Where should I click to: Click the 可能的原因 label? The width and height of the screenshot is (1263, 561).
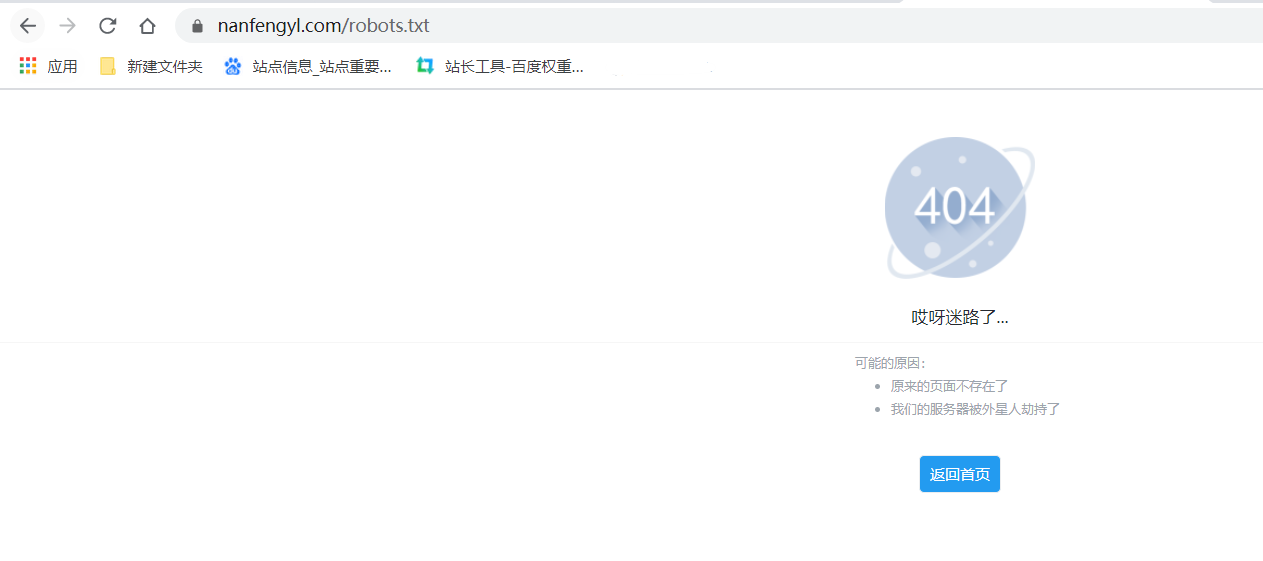890,363
